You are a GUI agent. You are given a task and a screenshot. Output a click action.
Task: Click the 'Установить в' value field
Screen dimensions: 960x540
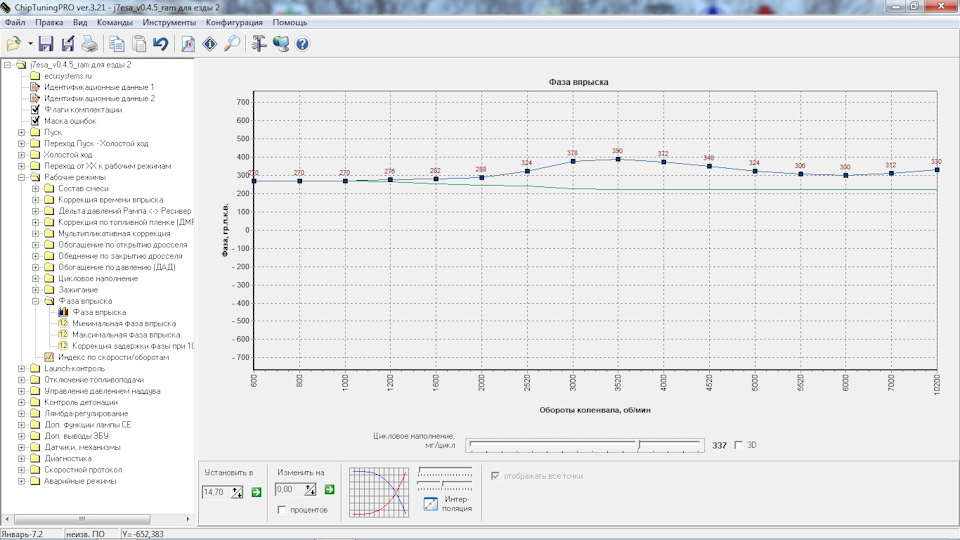click(x=217, y=492)
